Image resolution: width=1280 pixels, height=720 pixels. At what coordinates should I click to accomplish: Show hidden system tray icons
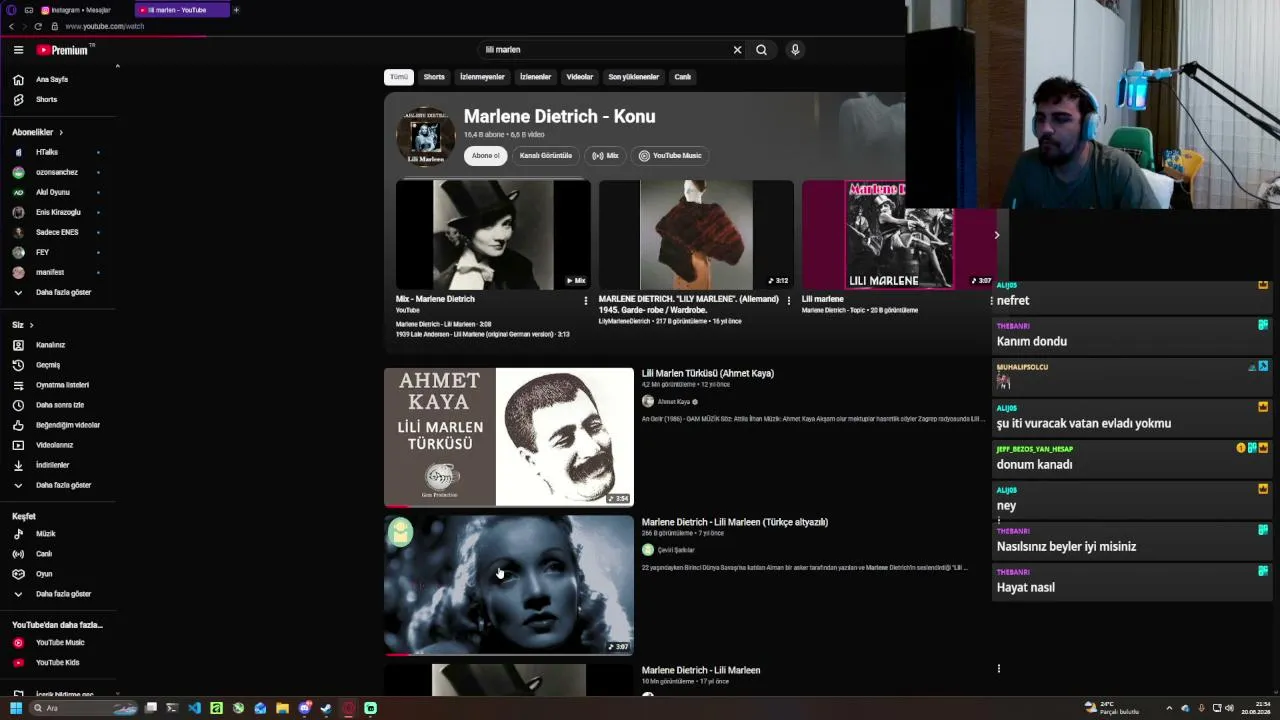coord(1169,708)
